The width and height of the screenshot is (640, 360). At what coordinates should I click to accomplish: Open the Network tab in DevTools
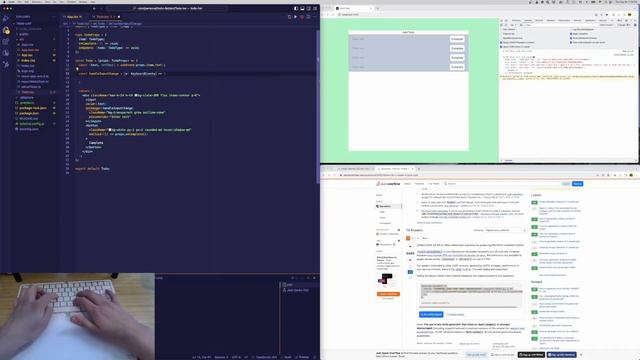tap(551, 20)
